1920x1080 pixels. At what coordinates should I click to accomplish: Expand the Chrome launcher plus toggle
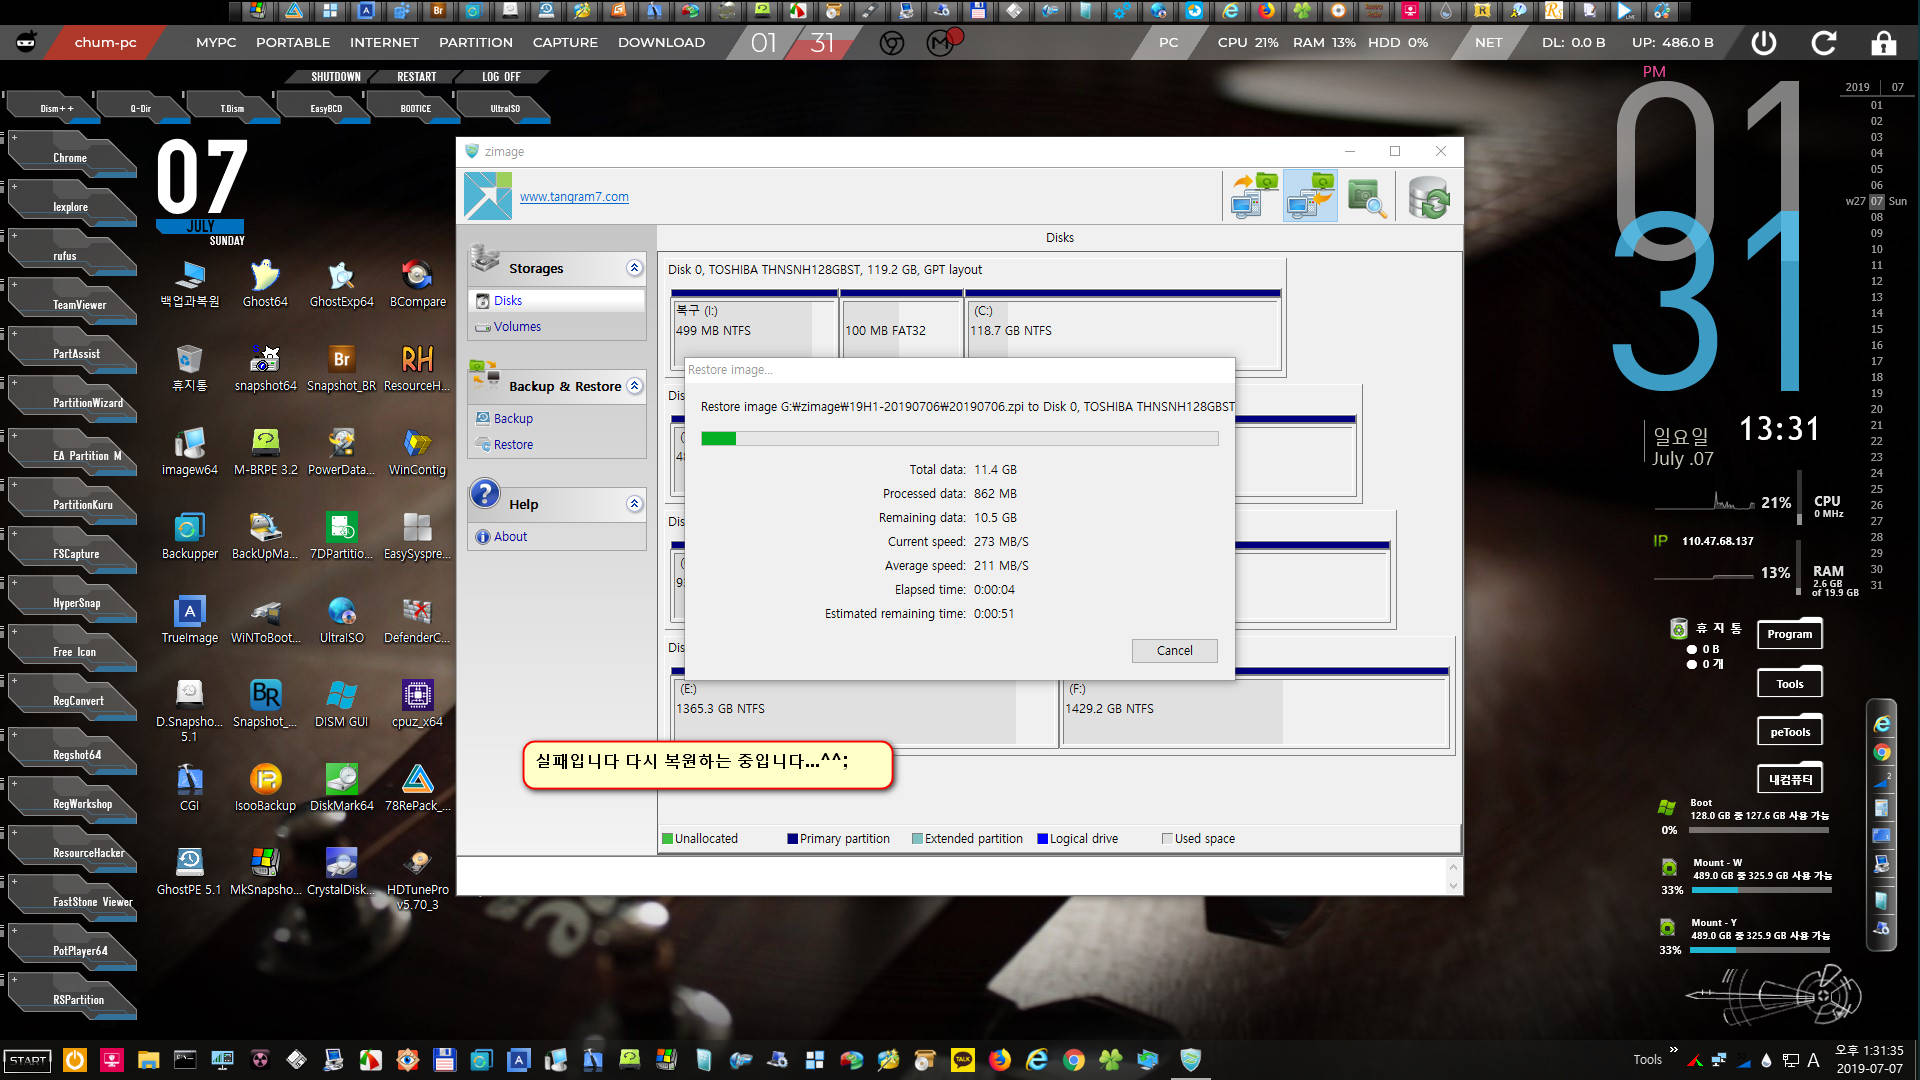pos(14,137)
